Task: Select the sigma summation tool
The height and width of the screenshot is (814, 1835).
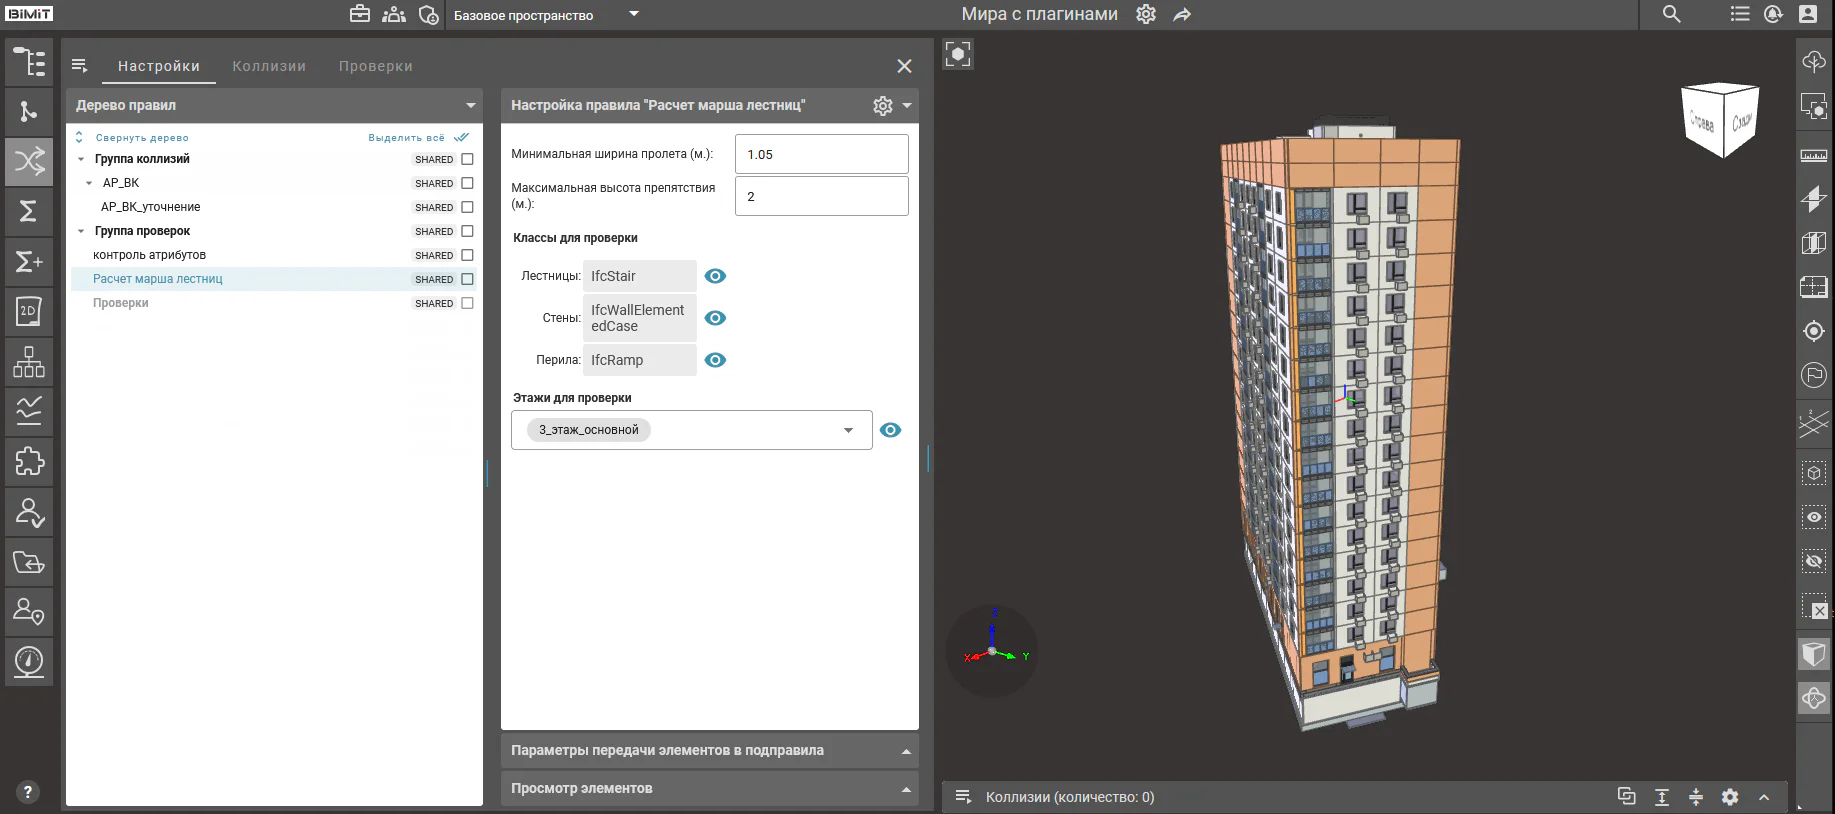Action: pyautogui.click(x=29, y=211)
